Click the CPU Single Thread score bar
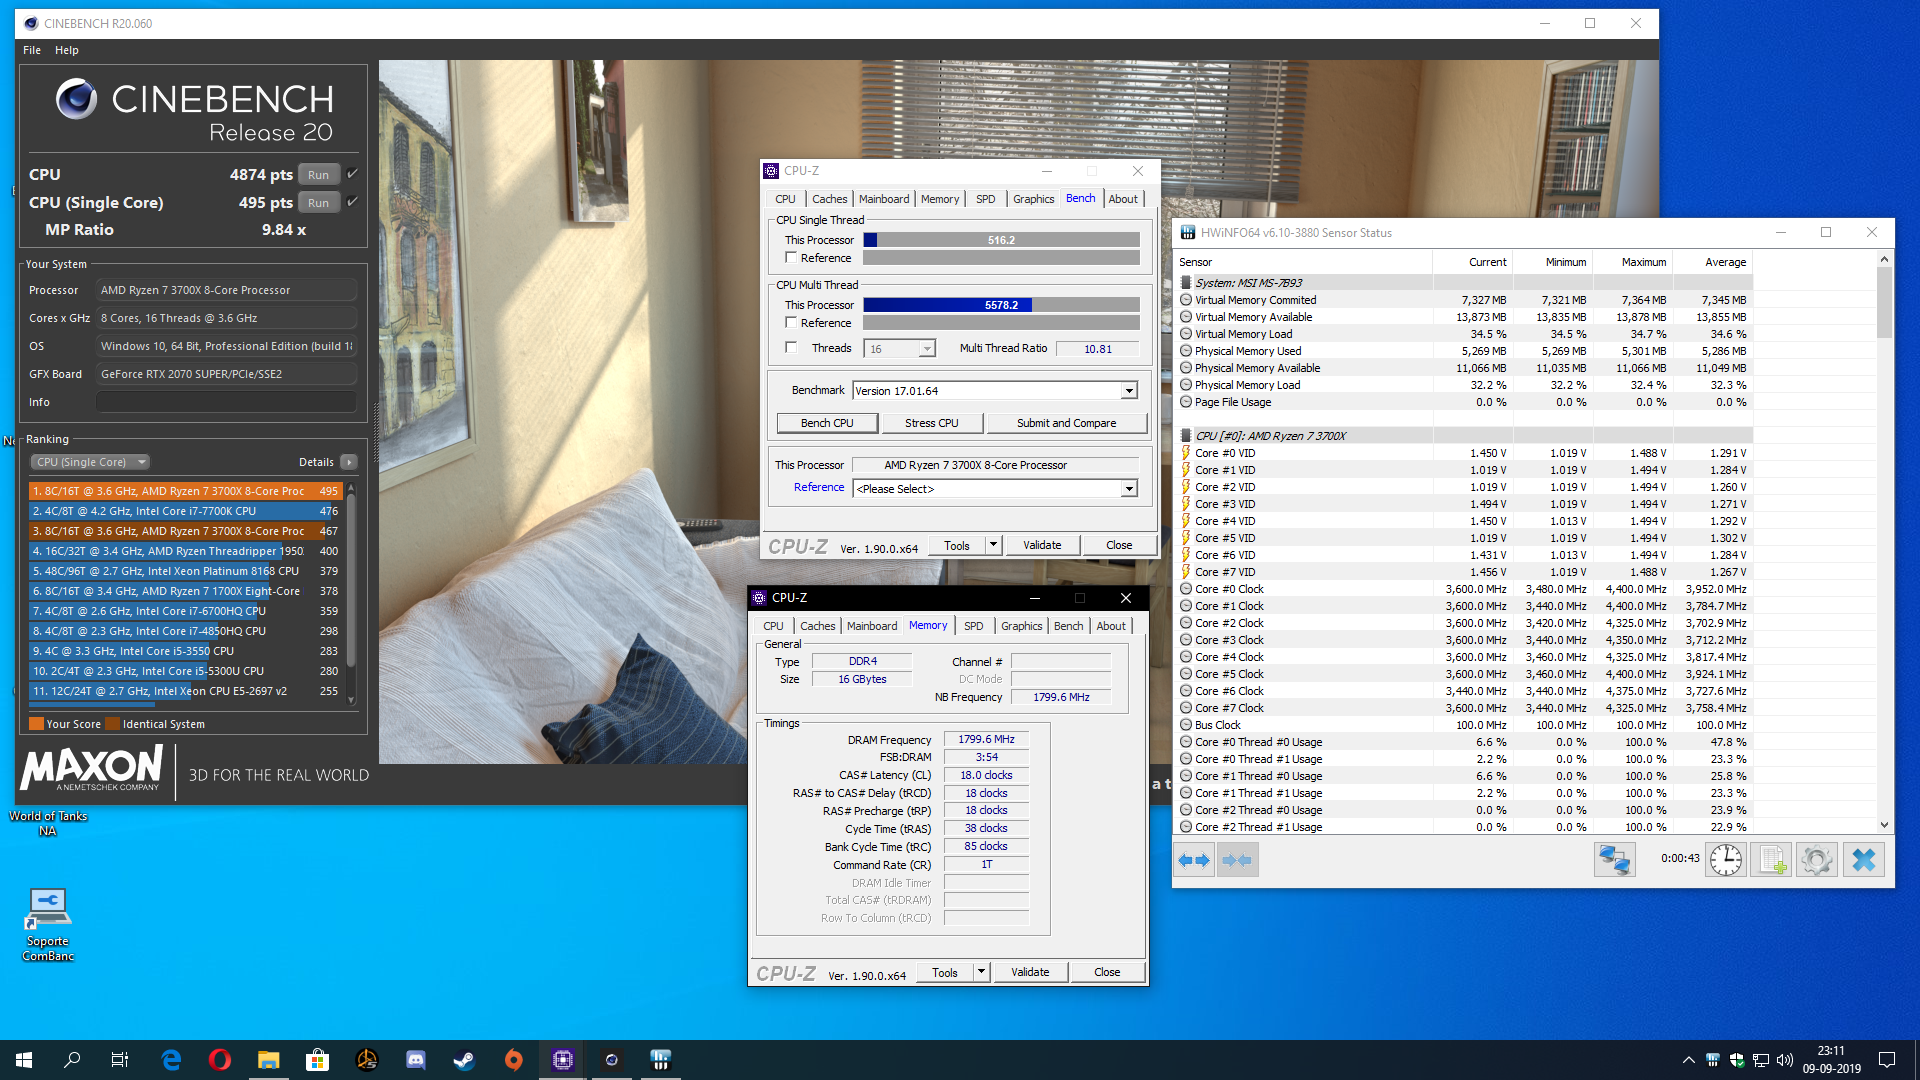Image resolution: width=1920 pixels, height=1080 pixels. pos(1001,240)
